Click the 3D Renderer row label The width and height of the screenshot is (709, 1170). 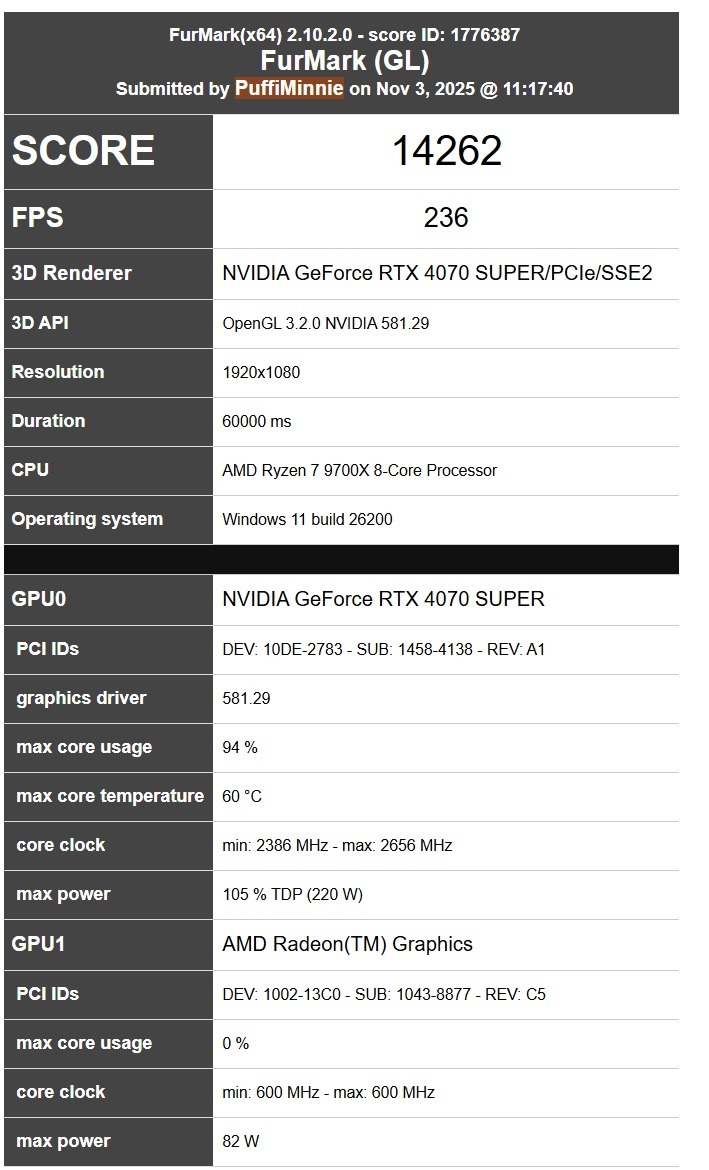71,273
